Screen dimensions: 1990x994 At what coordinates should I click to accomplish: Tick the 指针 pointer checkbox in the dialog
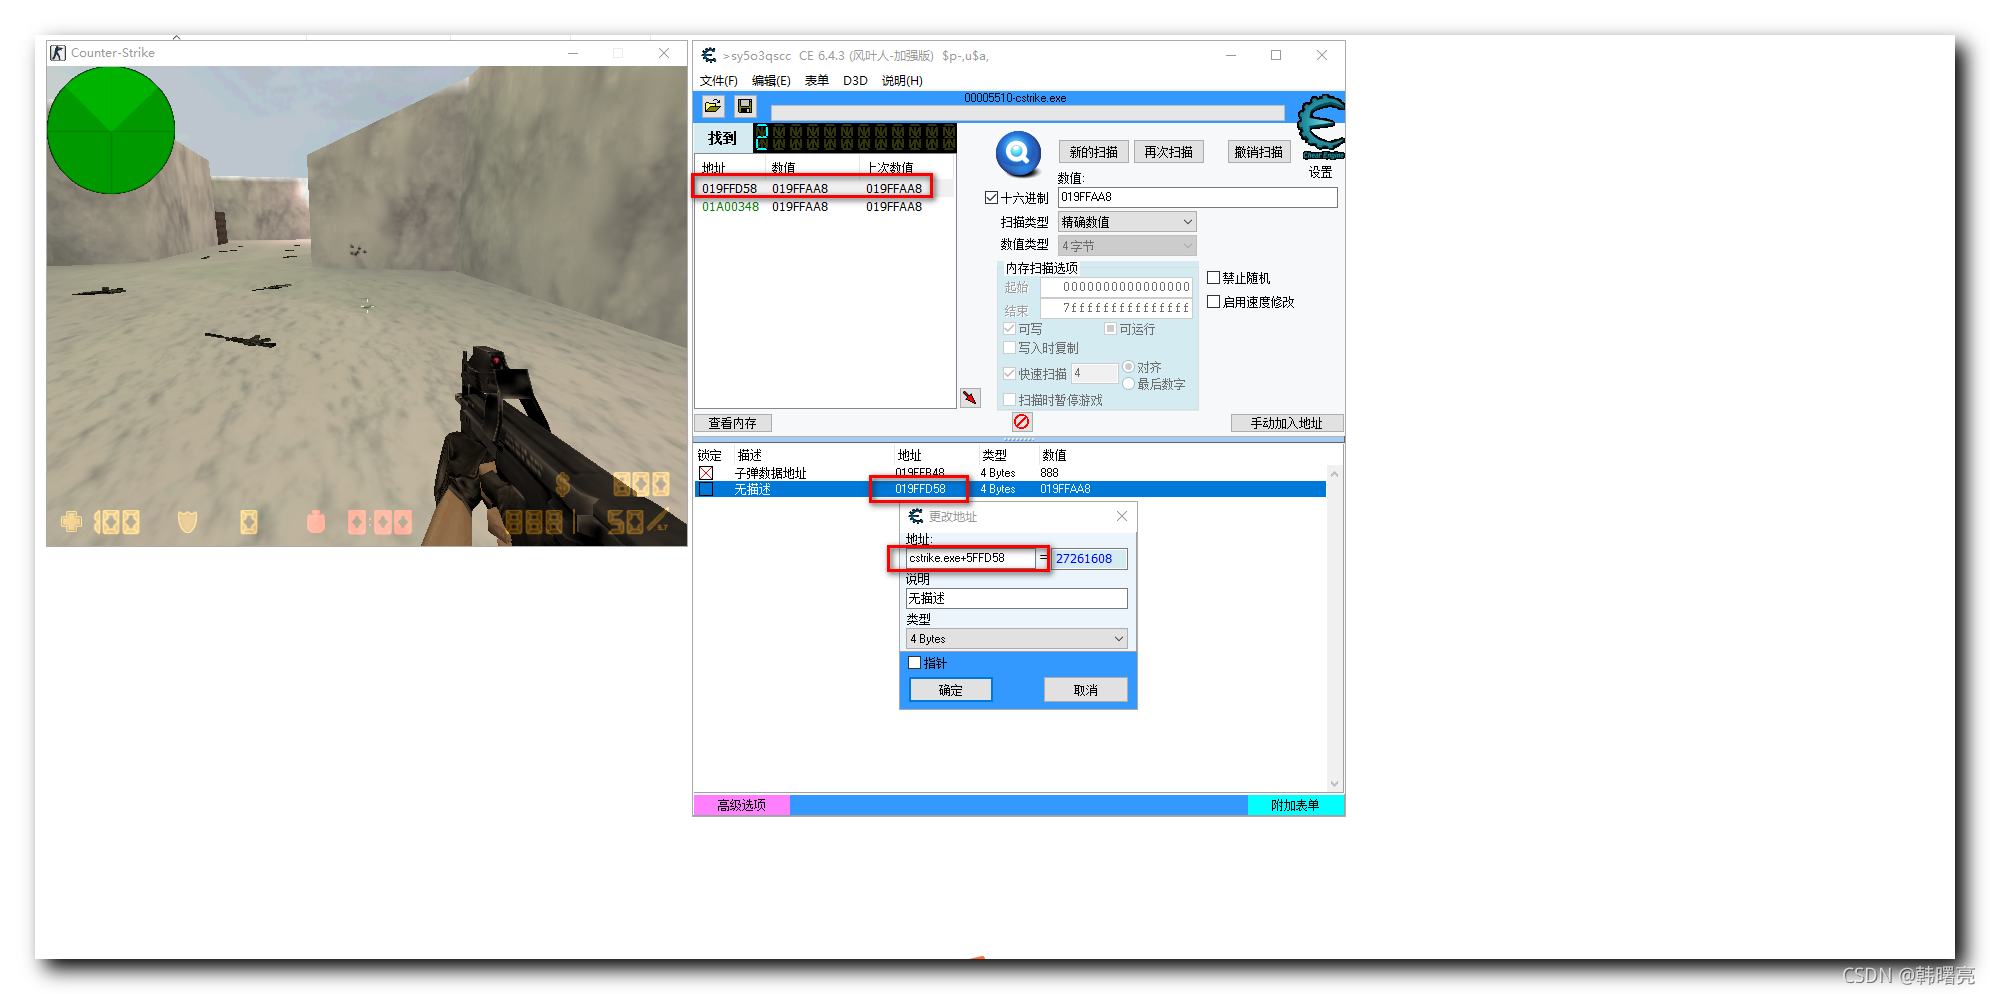[x=914, y=663]
